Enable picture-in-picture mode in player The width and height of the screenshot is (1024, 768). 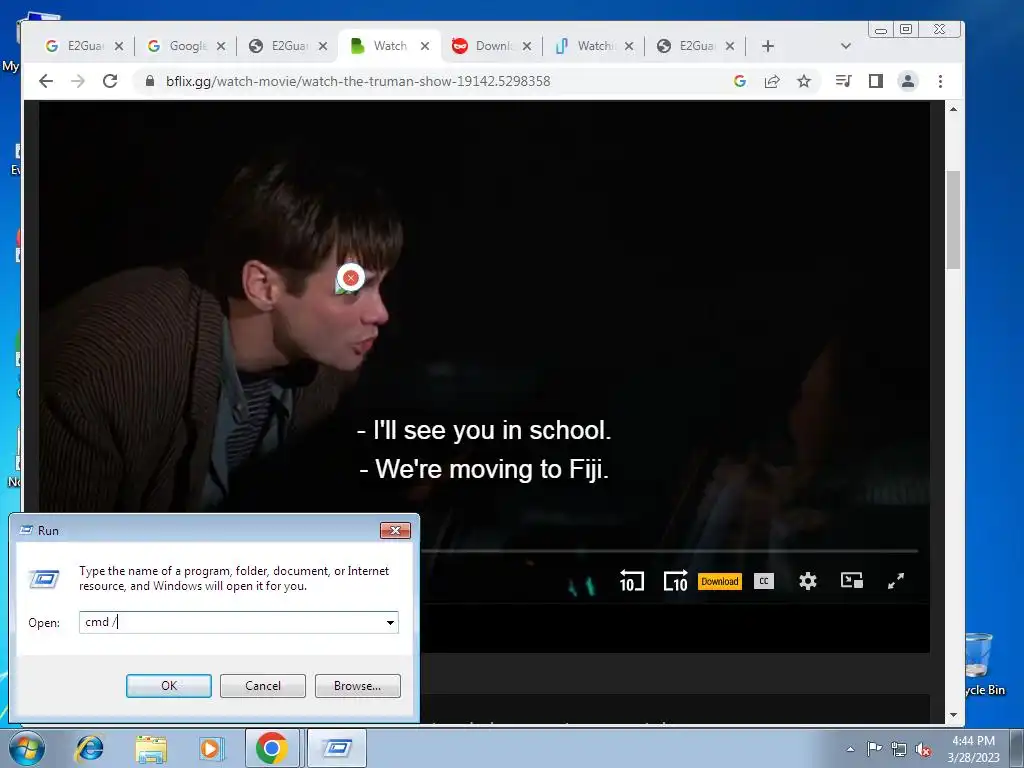[852, 581]
